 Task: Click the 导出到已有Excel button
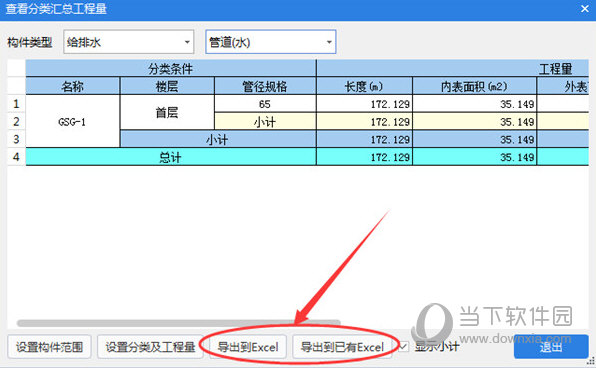(x=342, y=347)
